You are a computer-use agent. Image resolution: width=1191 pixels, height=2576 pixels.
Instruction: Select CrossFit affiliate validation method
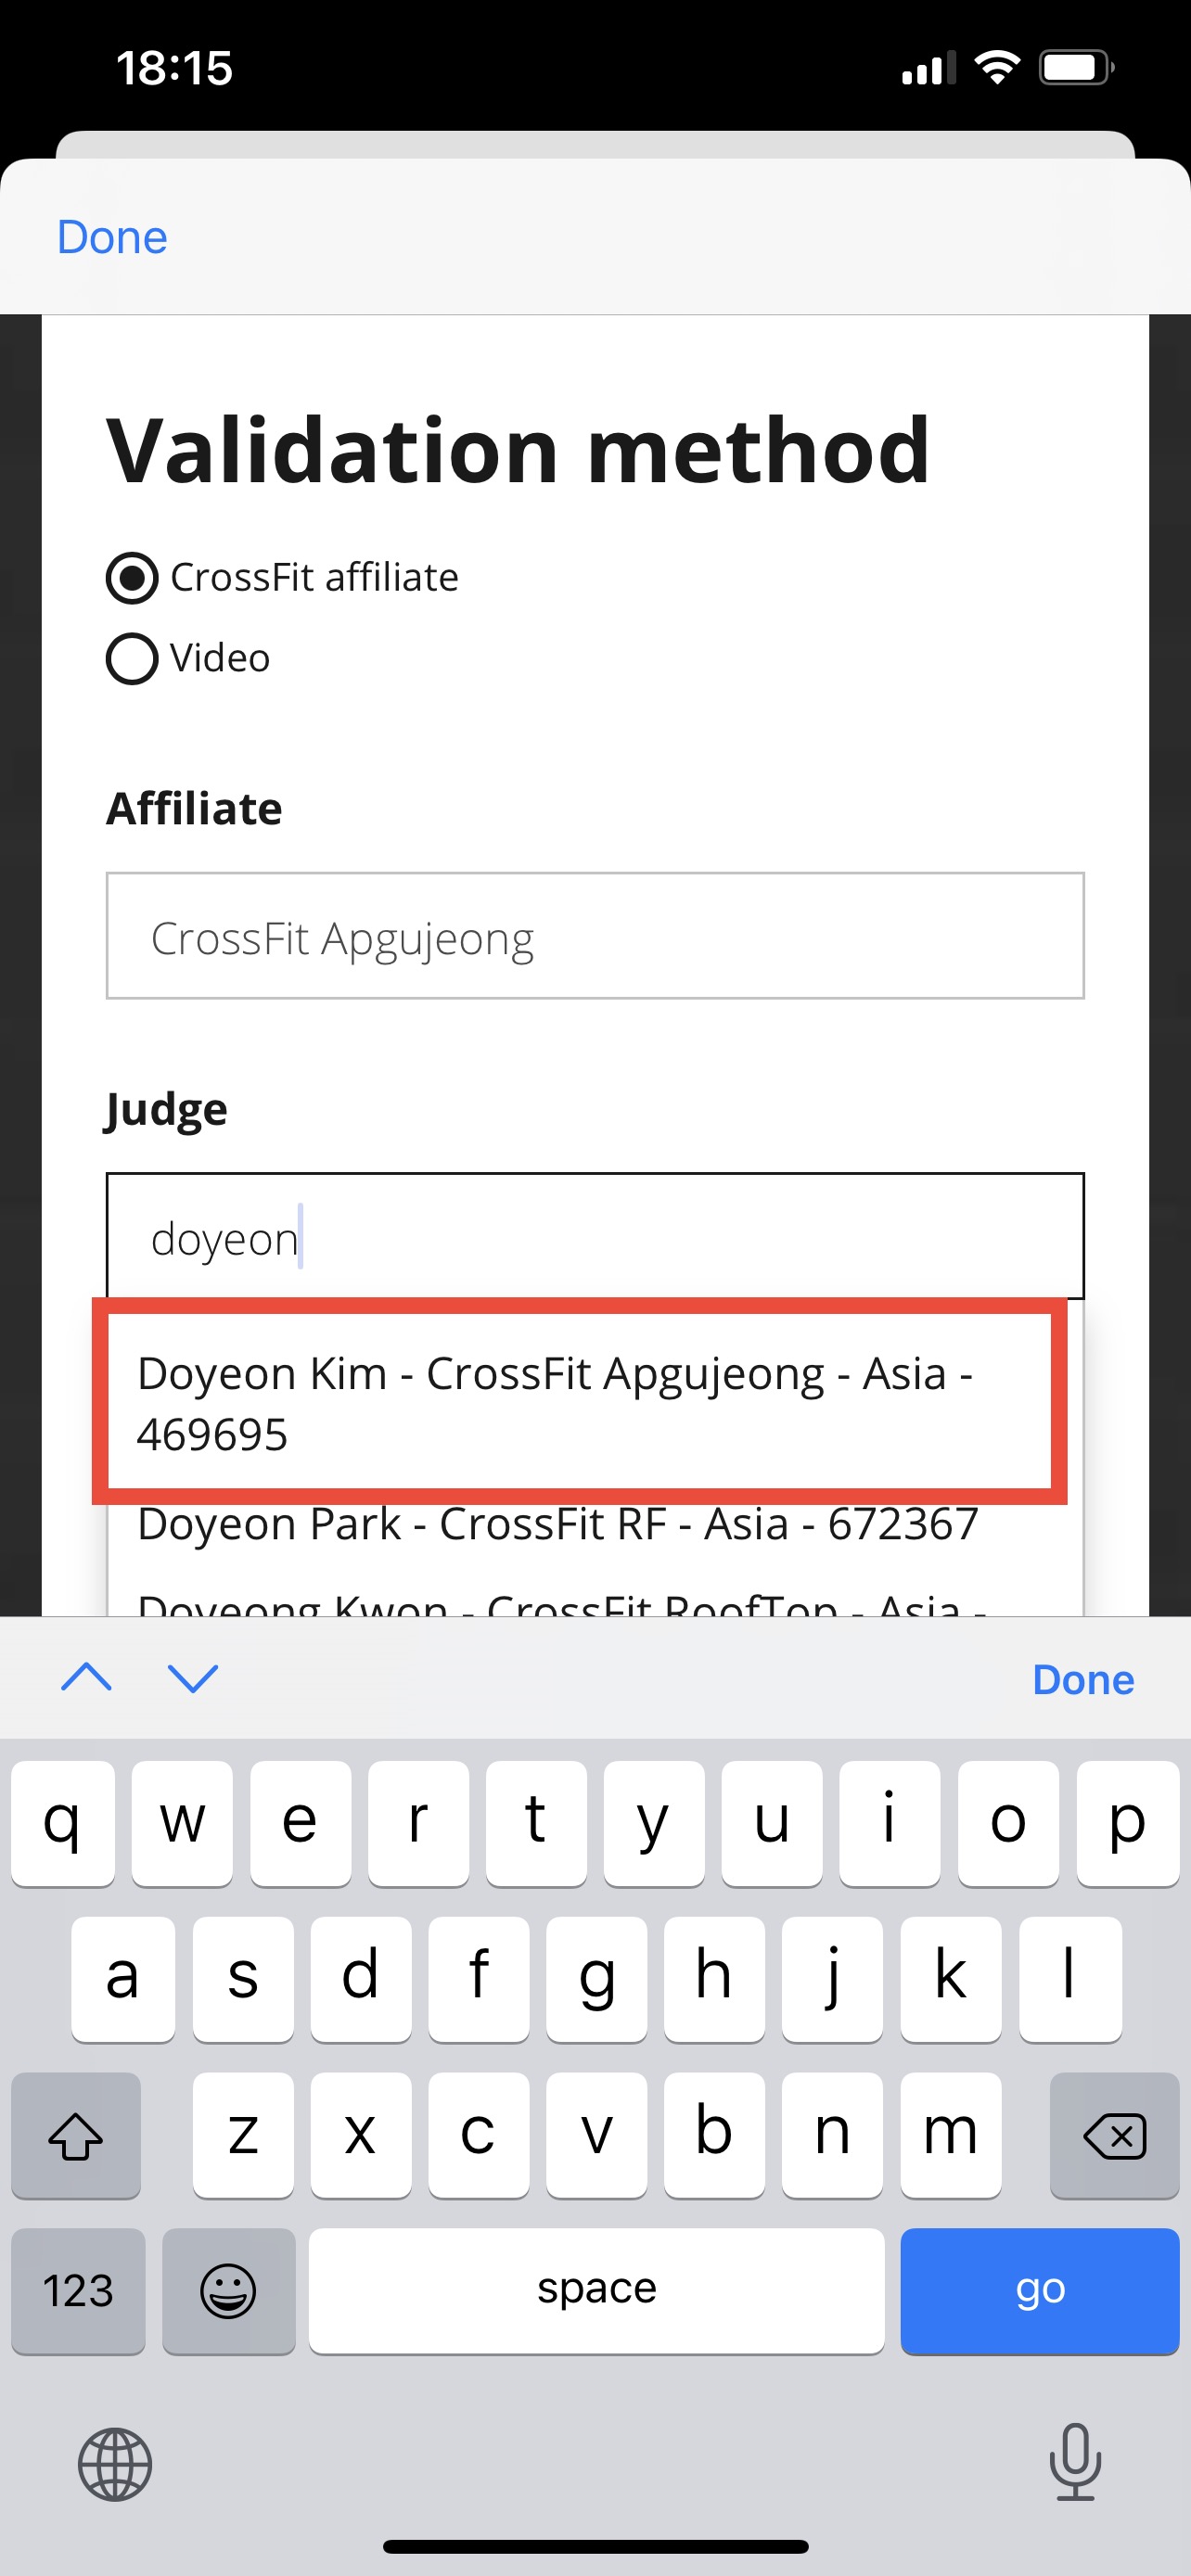click(x=282, y=577)
